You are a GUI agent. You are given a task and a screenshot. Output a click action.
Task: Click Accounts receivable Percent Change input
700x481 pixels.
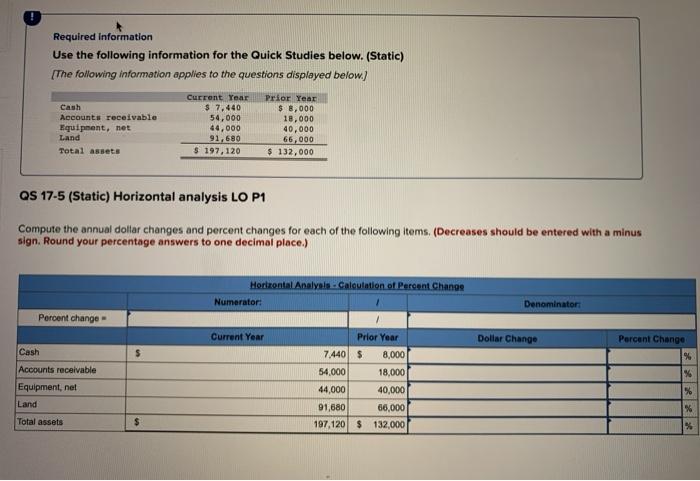645,373
